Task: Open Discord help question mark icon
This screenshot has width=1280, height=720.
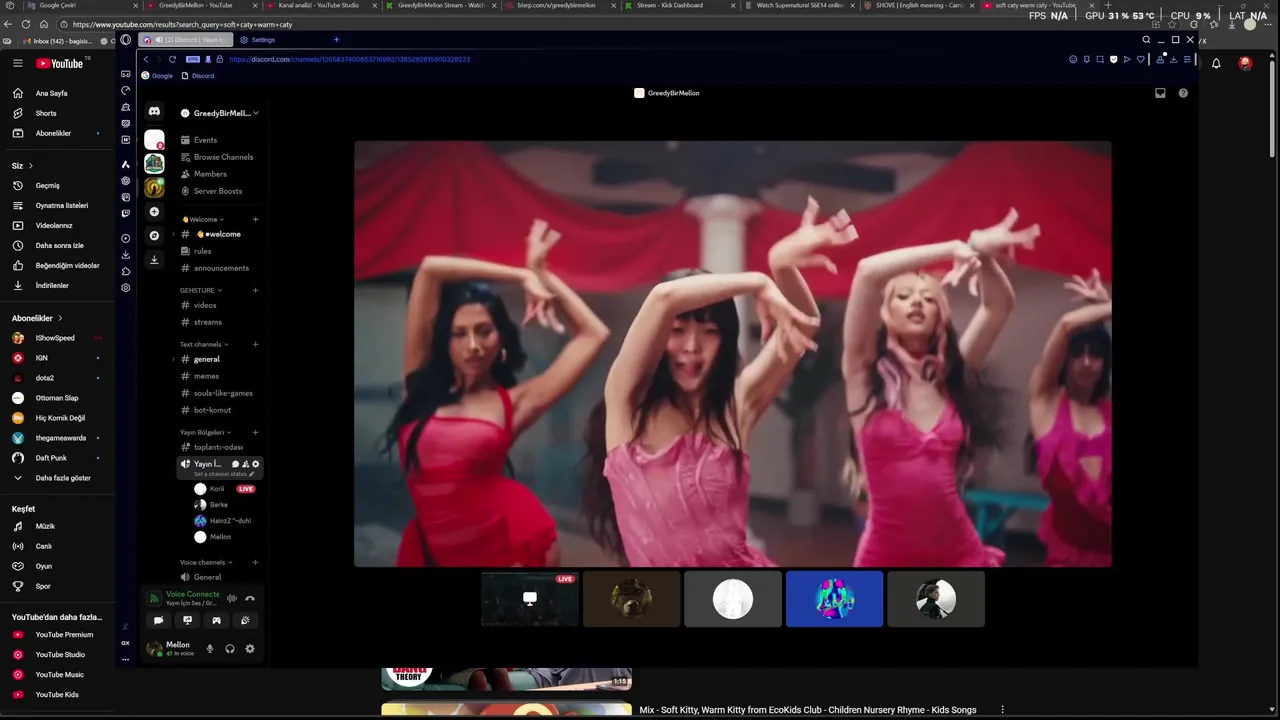Action: pyautogui.click(x=1183, y=93)
